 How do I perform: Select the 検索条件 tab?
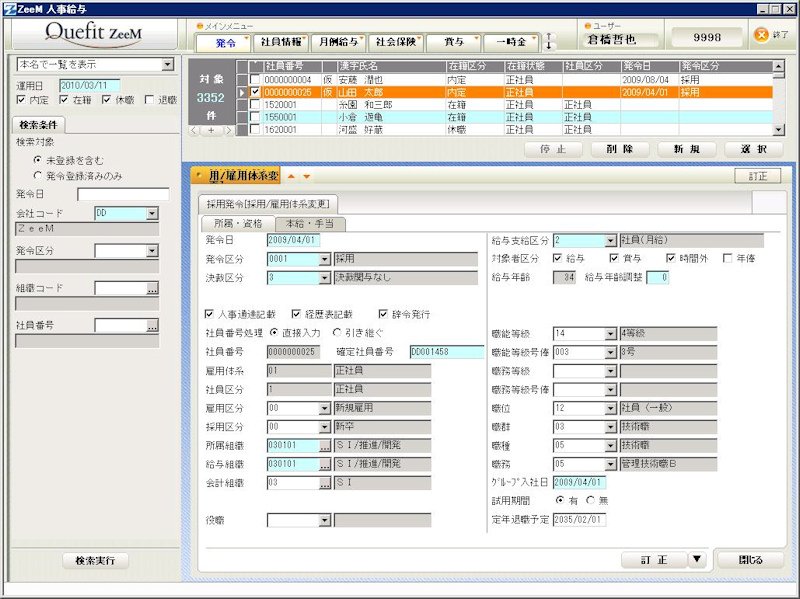(38, 124)
